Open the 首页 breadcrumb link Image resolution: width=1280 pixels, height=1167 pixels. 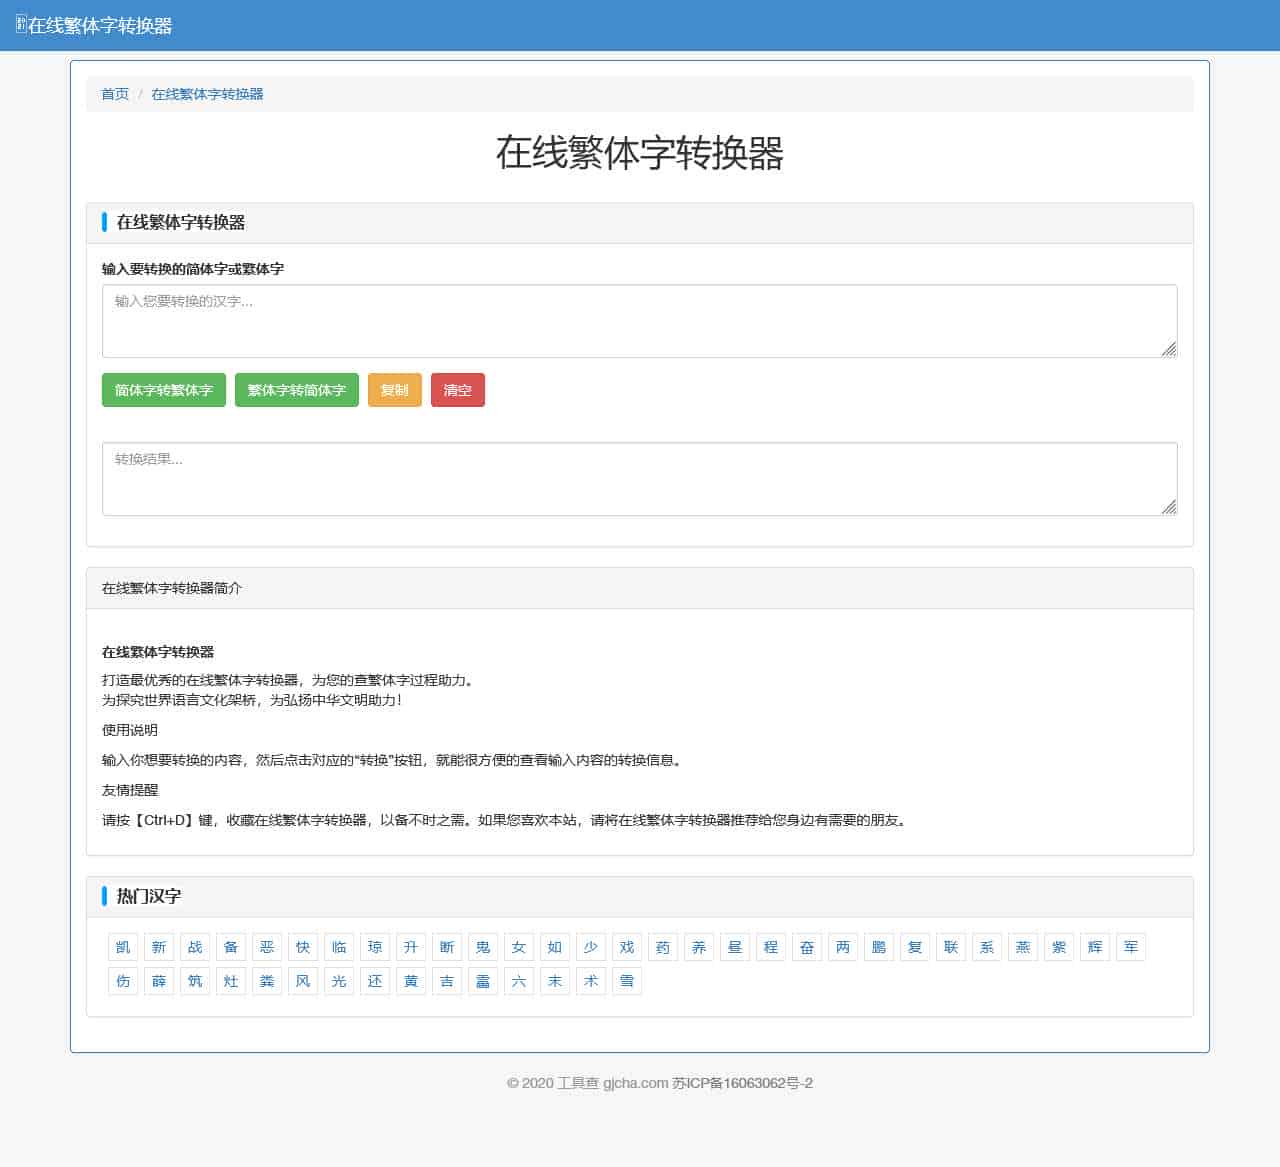coord(114,94)
